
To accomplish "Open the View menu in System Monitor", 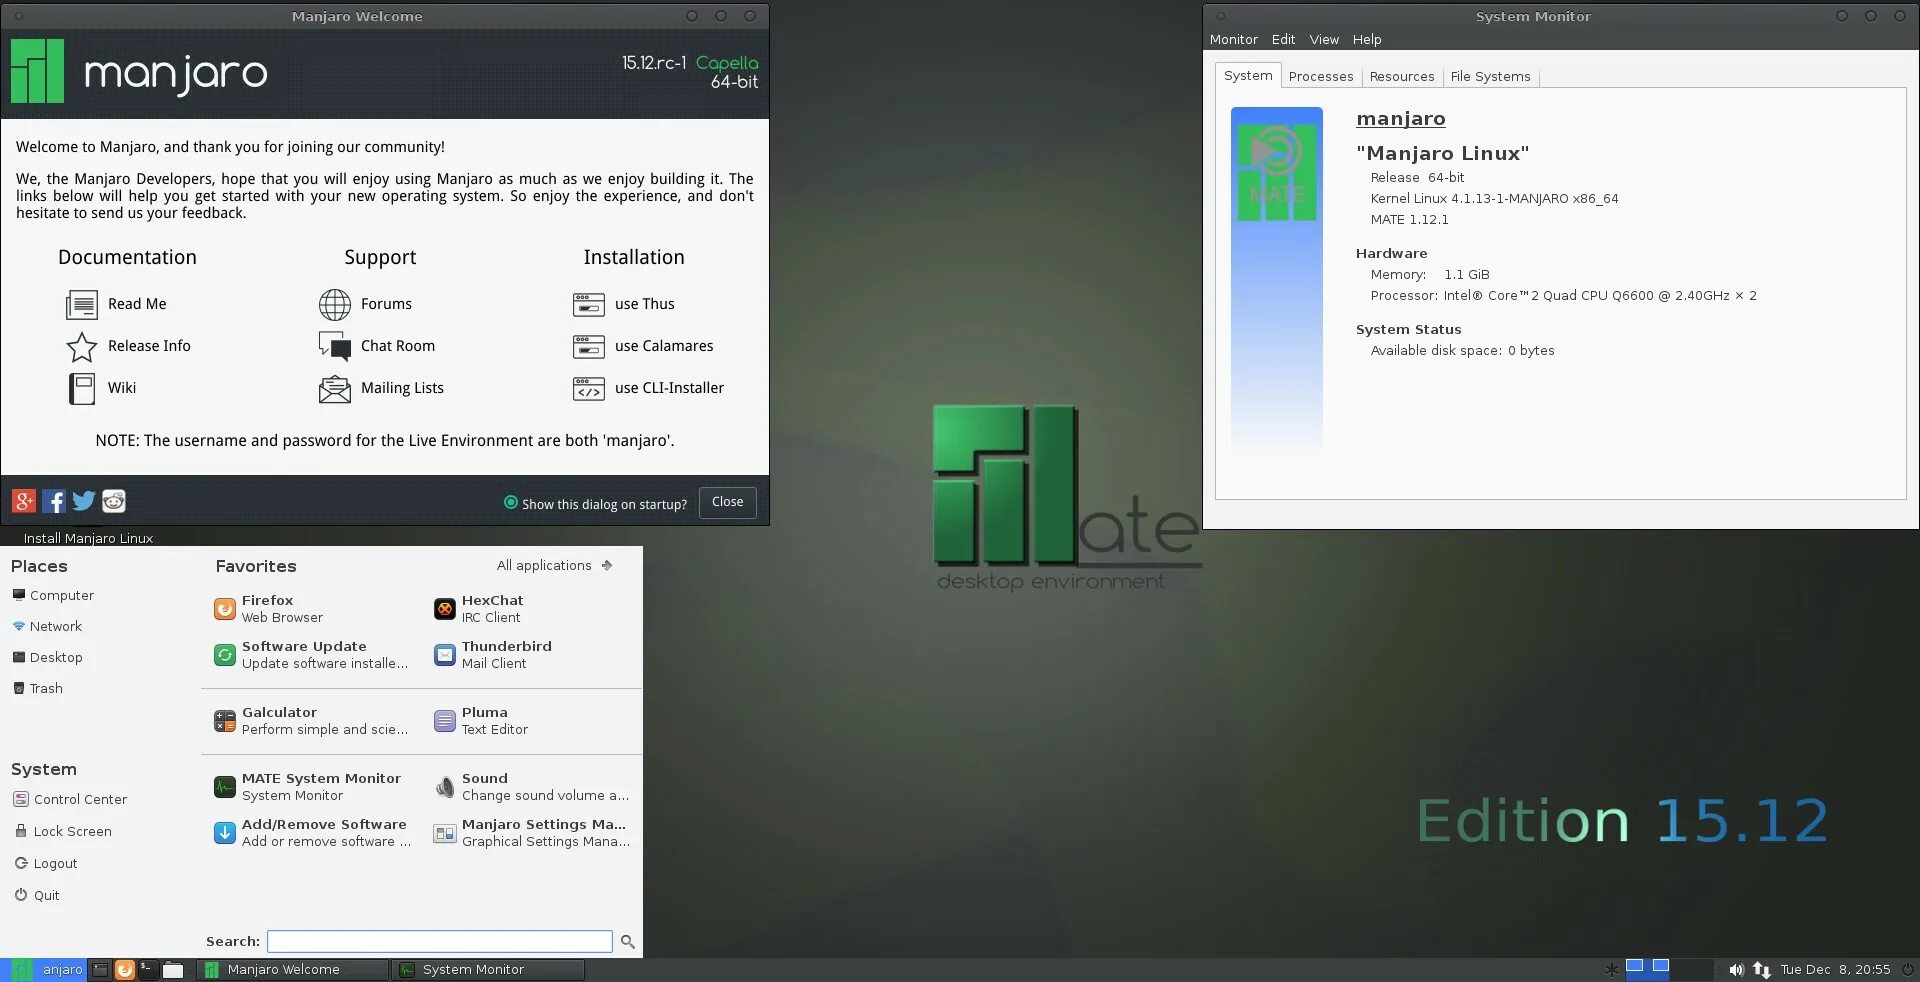I will click(1324, 40).
